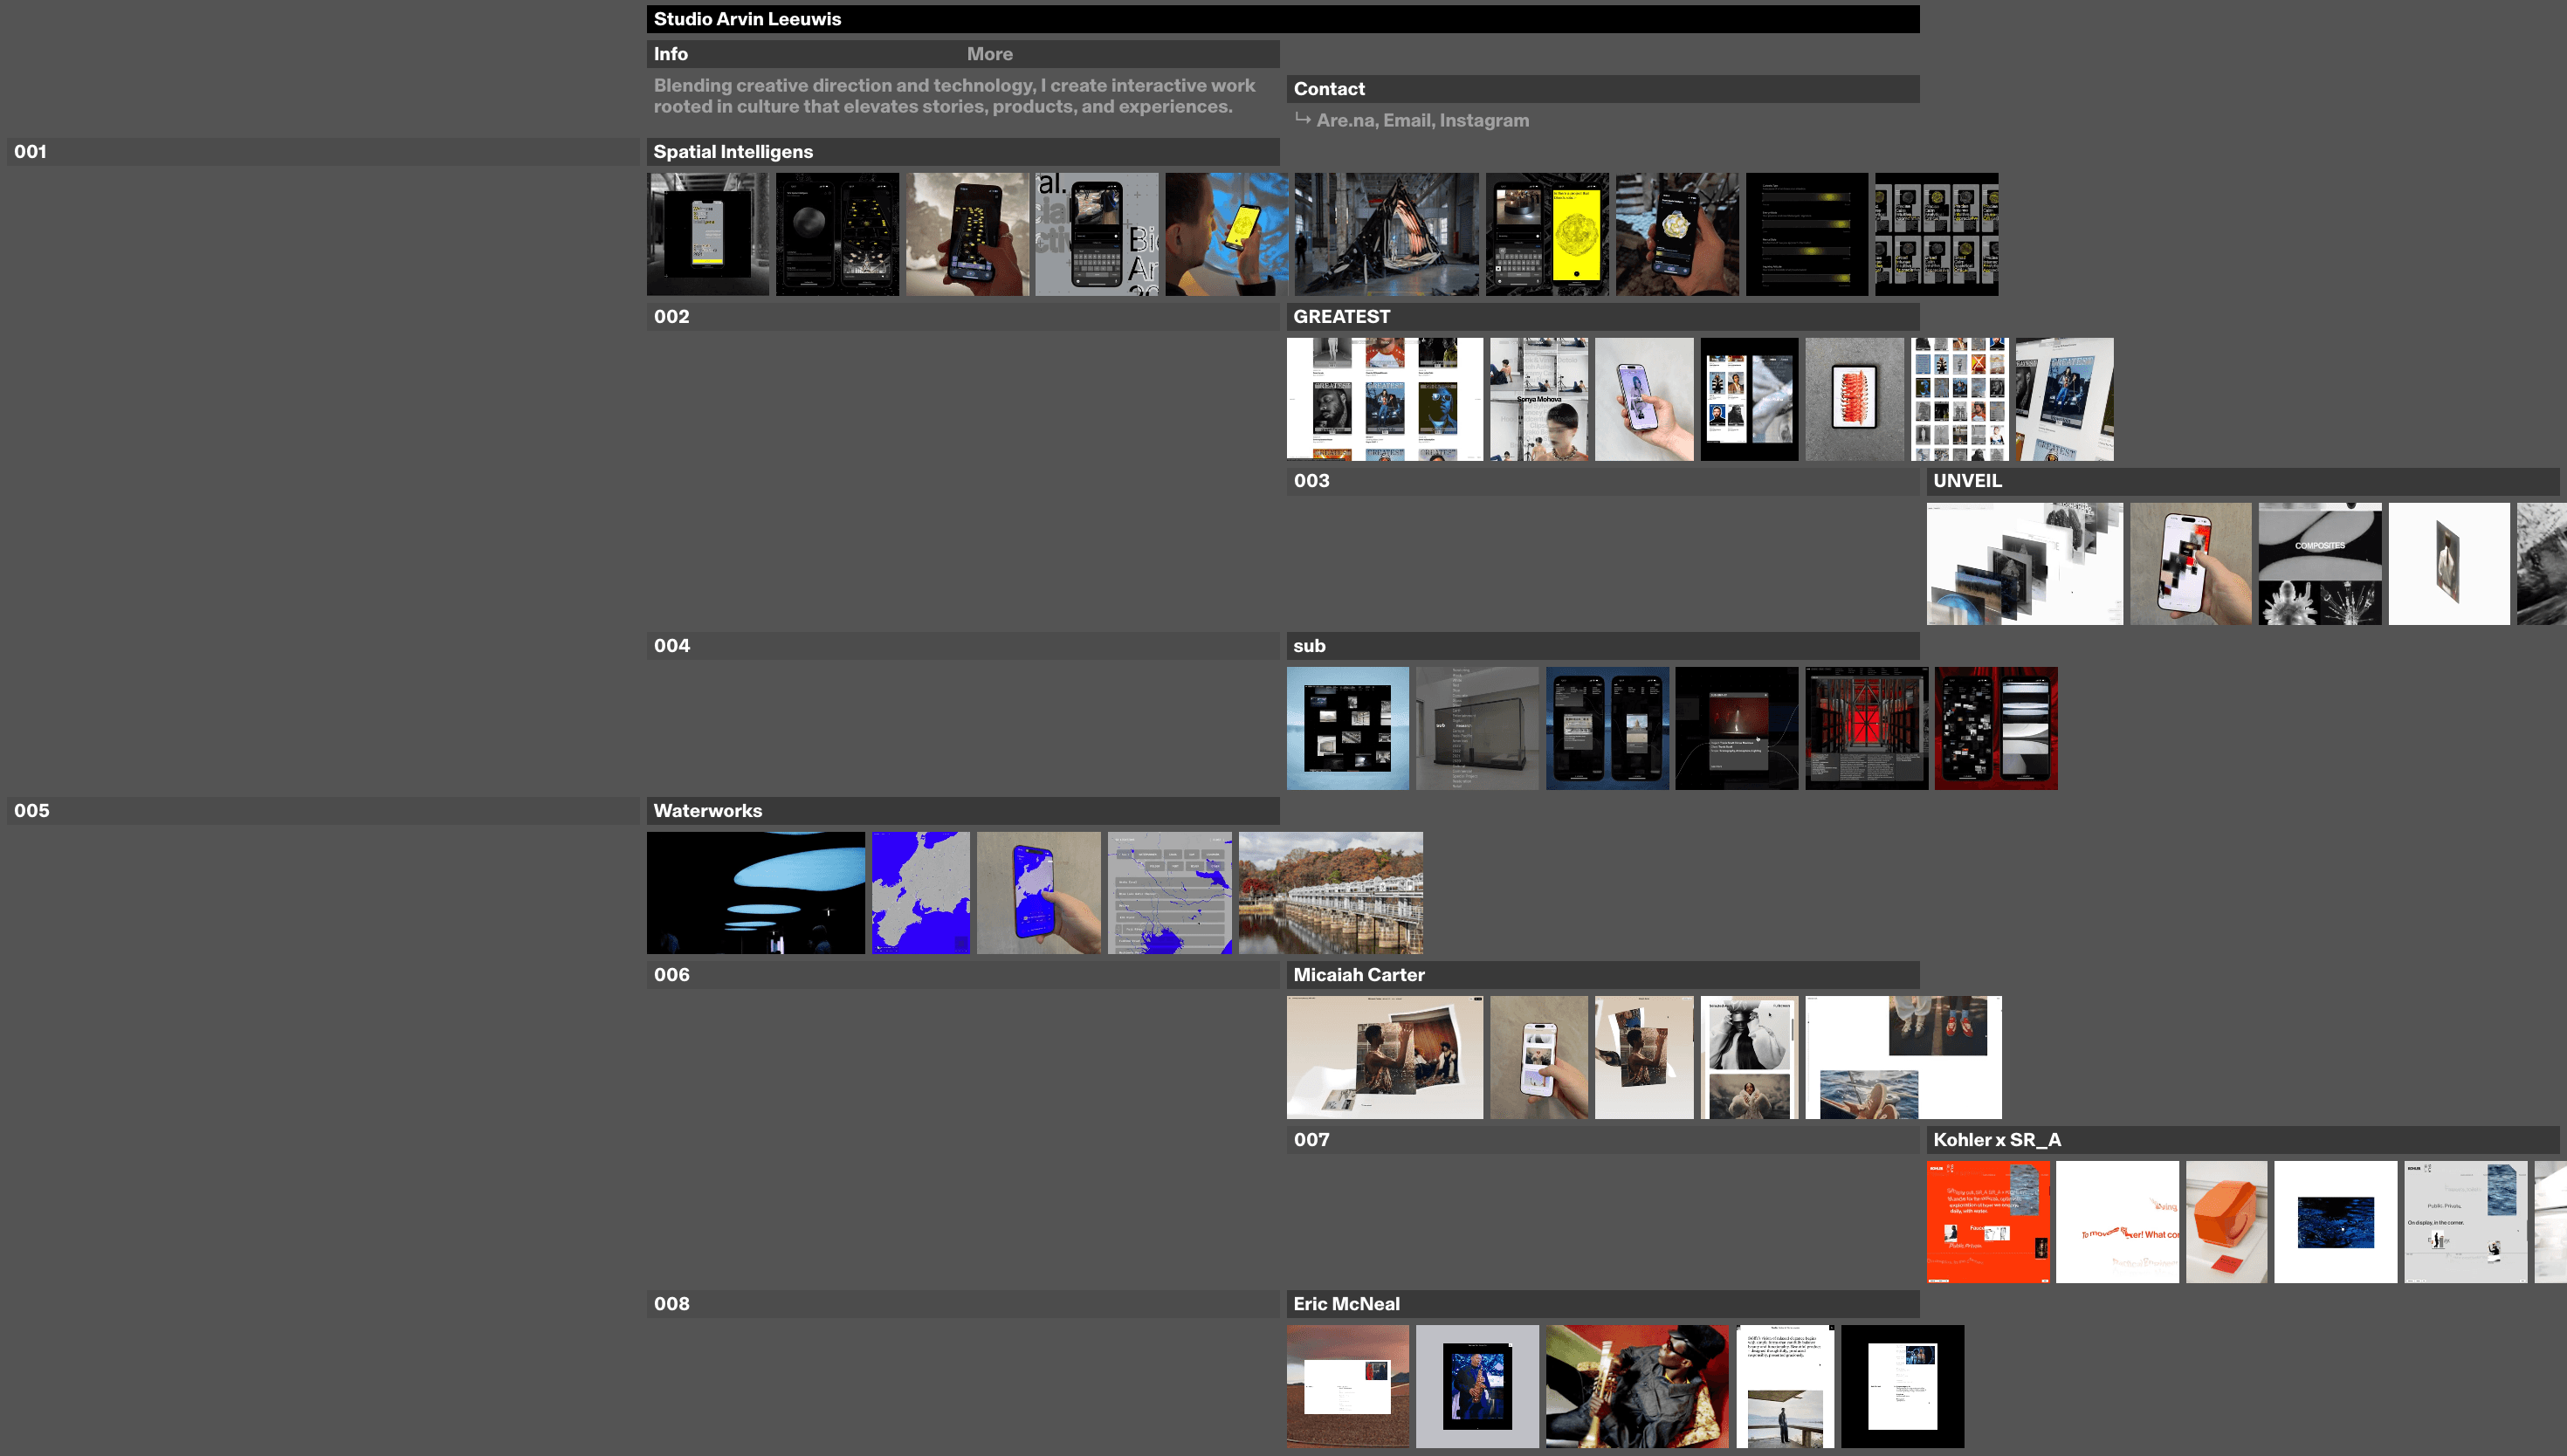Screen dimensions: 2567x1456
Task: Click the COMPOSITES thumbnail in UNVEIL row
Action: (2320, 563)
